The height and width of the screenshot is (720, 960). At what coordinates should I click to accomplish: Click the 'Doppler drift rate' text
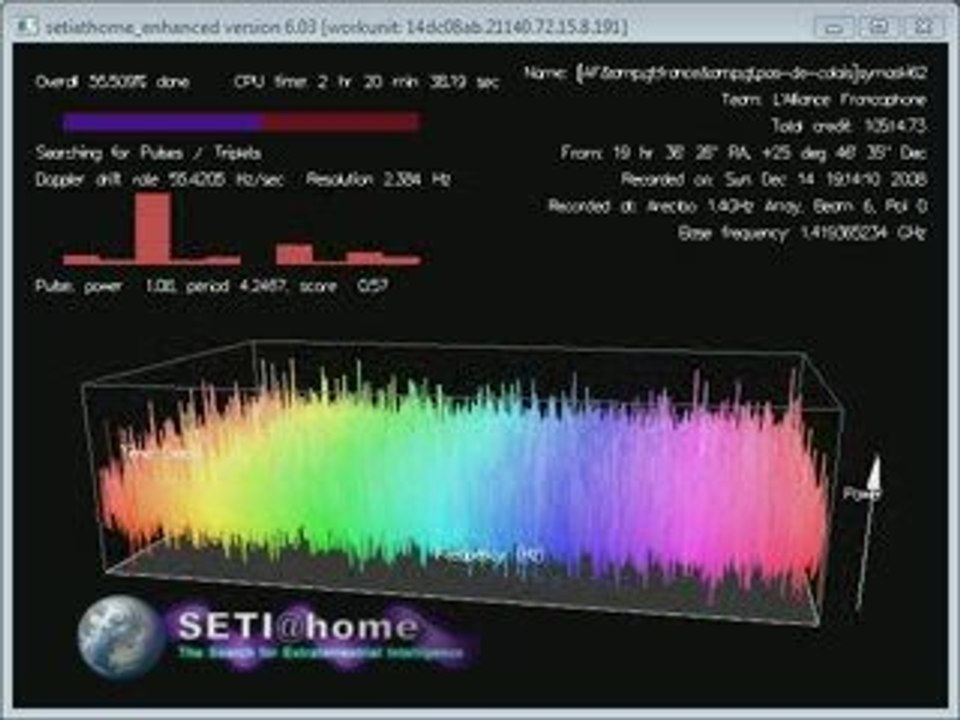coord(160,179)
